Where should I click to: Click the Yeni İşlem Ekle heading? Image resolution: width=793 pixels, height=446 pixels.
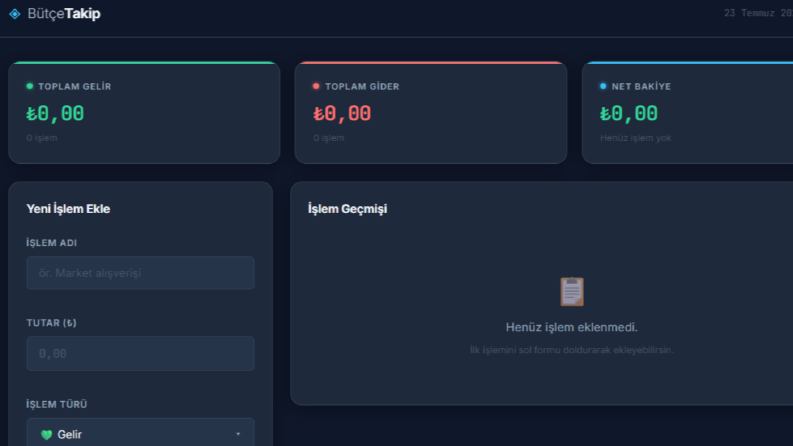coord(68,209)
